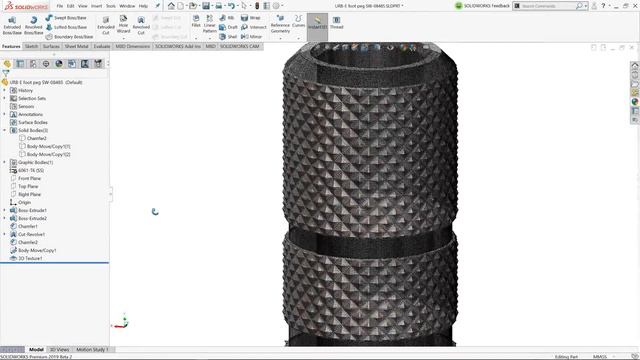Open SOLIDWORKS Feedback button
The width and height of the screenshot is (640, 360).
pos(482,6)
